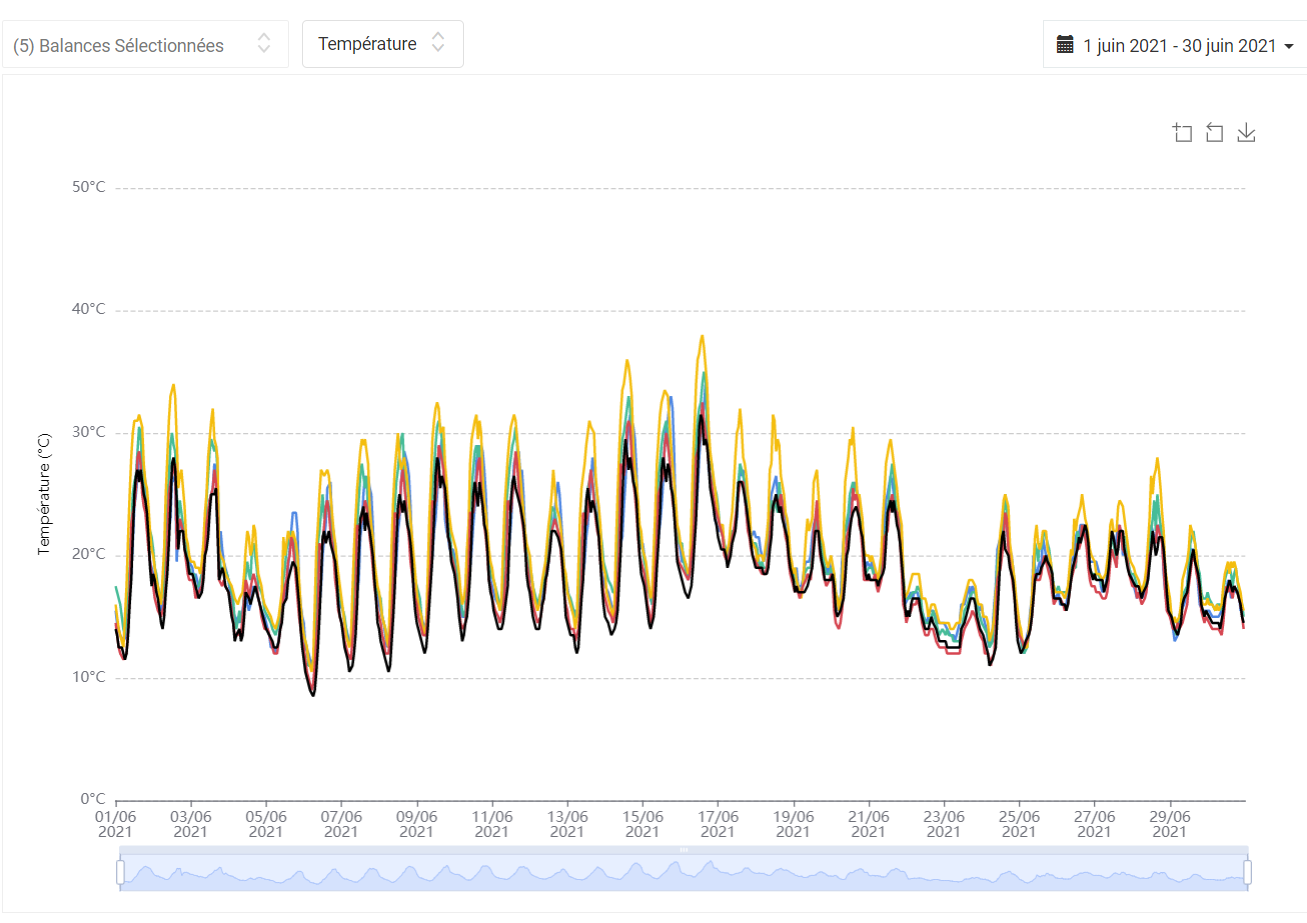Viewport: 1307px width, 923px height.
Task: Select the 21/06 2021 date label
Action: [868, 823]
